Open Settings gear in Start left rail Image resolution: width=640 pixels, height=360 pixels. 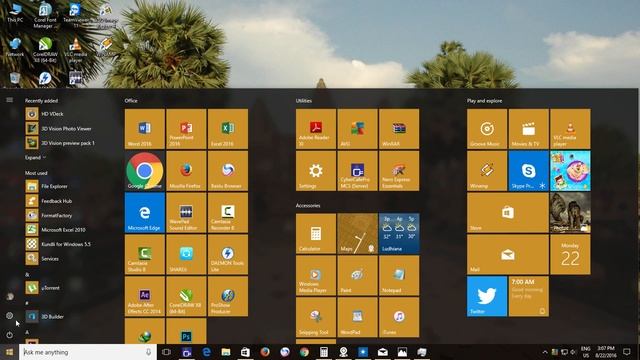(x=9, y=316)
